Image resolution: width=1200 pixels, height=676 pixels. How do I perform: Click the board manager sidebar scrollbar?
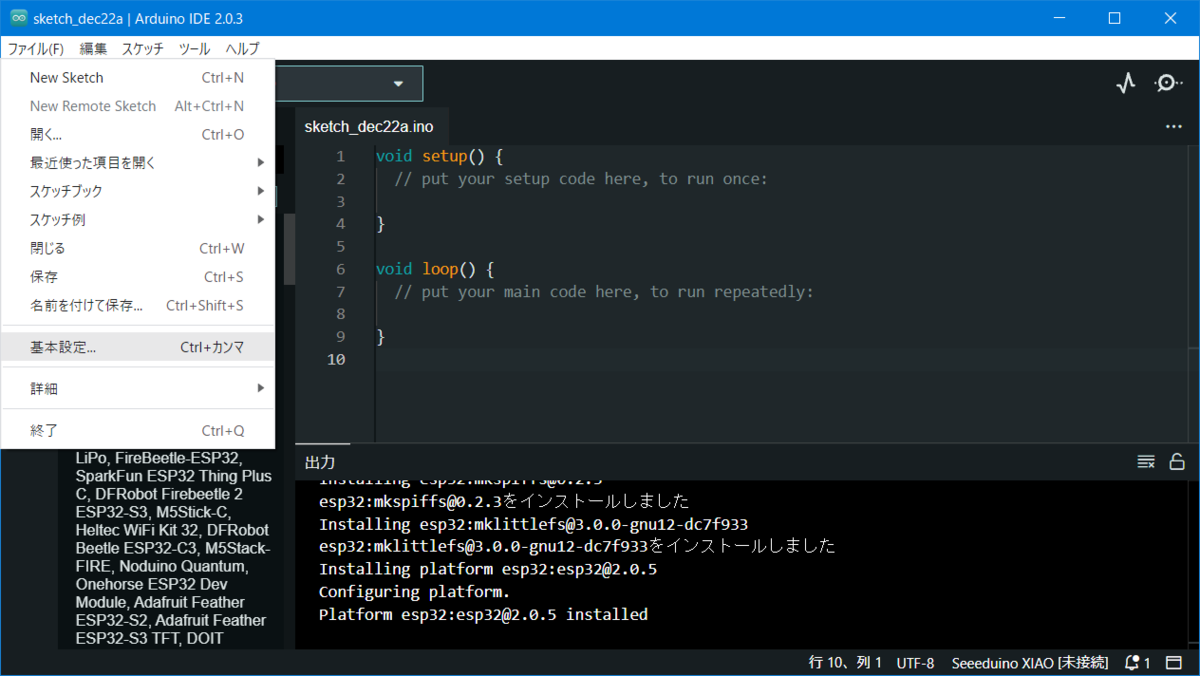click(289, 250)
